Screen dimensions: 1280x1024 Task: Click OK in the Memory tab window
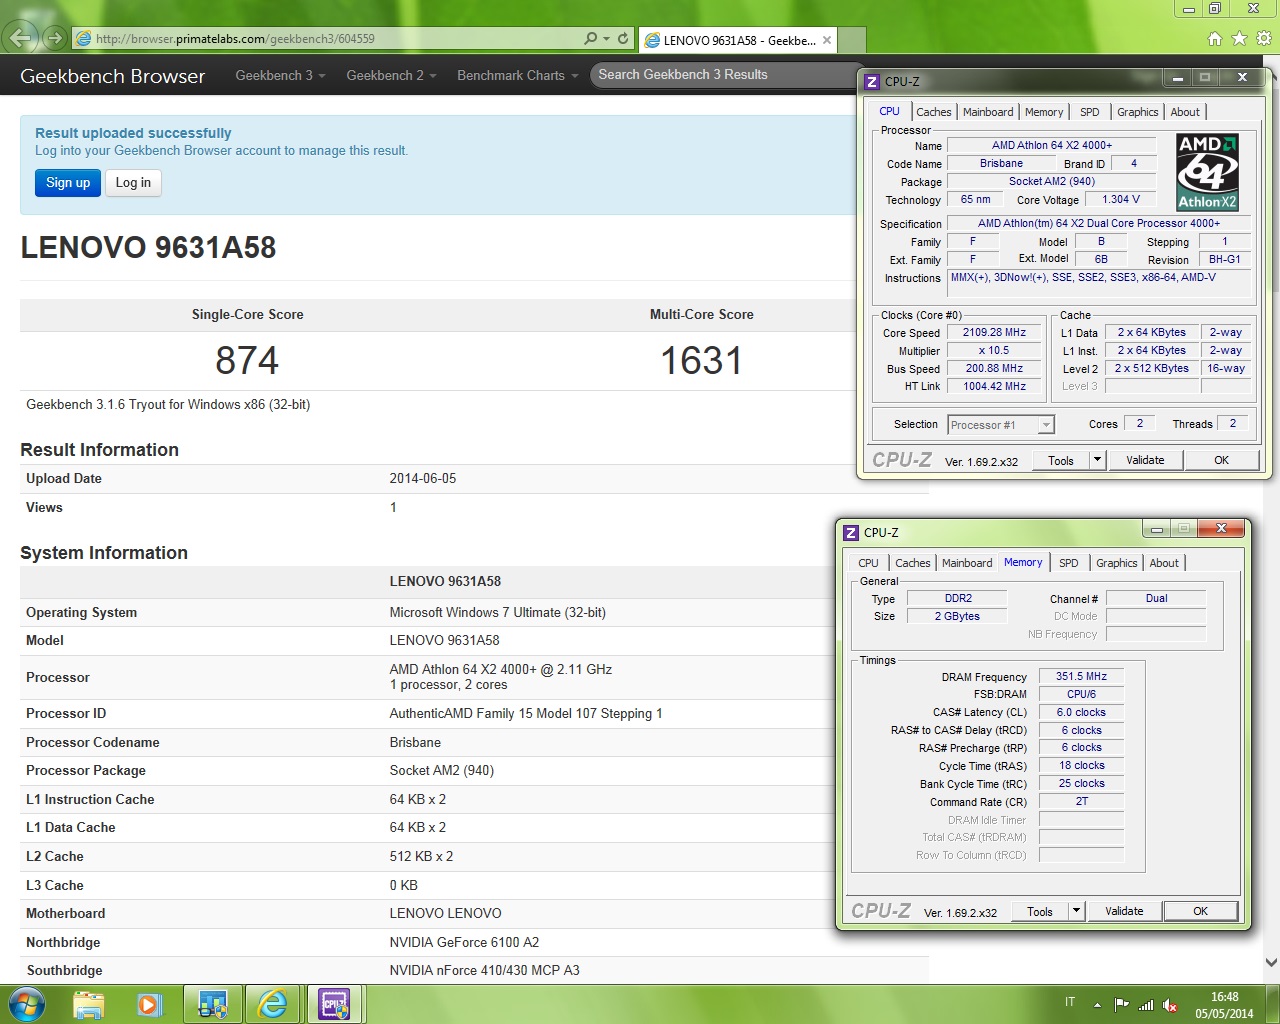[x=1200, y=911]
